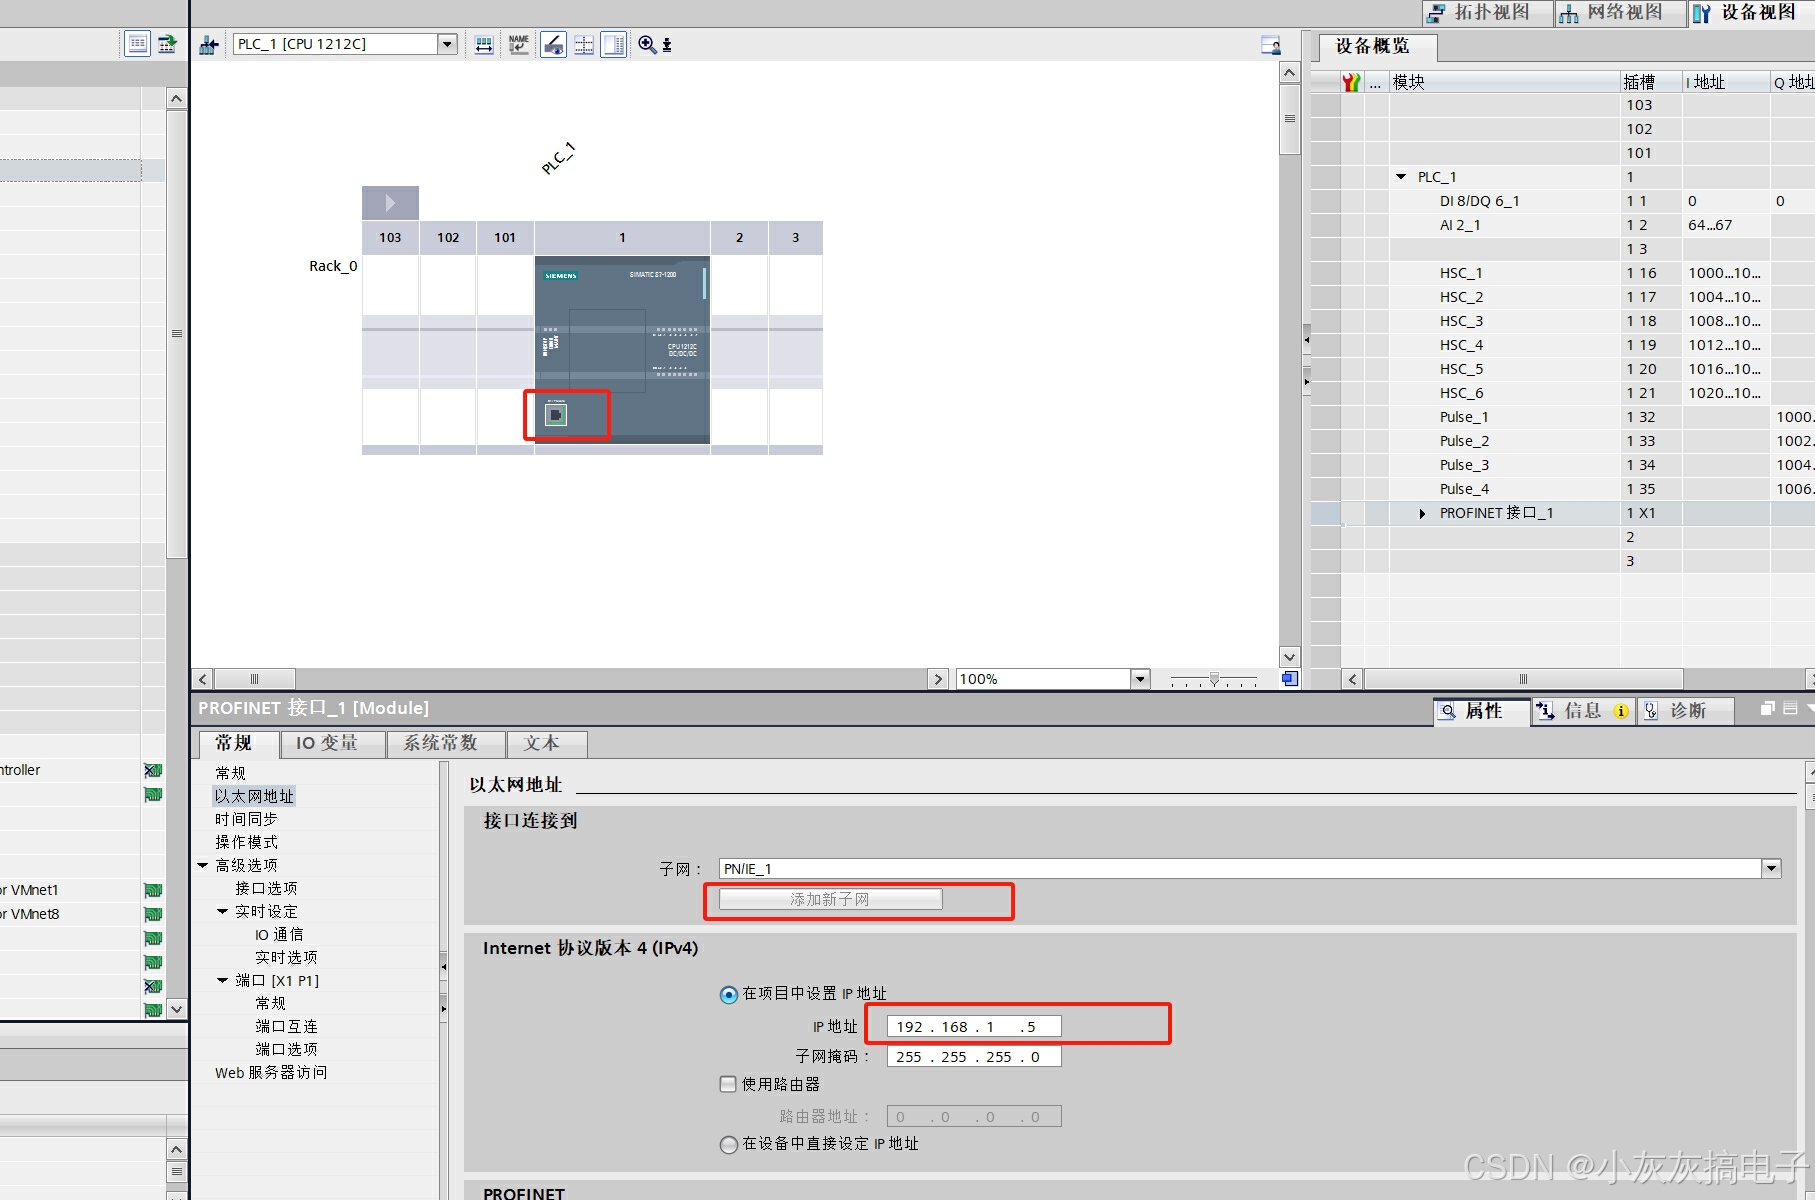Viewport: 1815px width, 1200px height.
Task: Open the 100% zoom level dropdown
Action: [x=1140, y=679]
